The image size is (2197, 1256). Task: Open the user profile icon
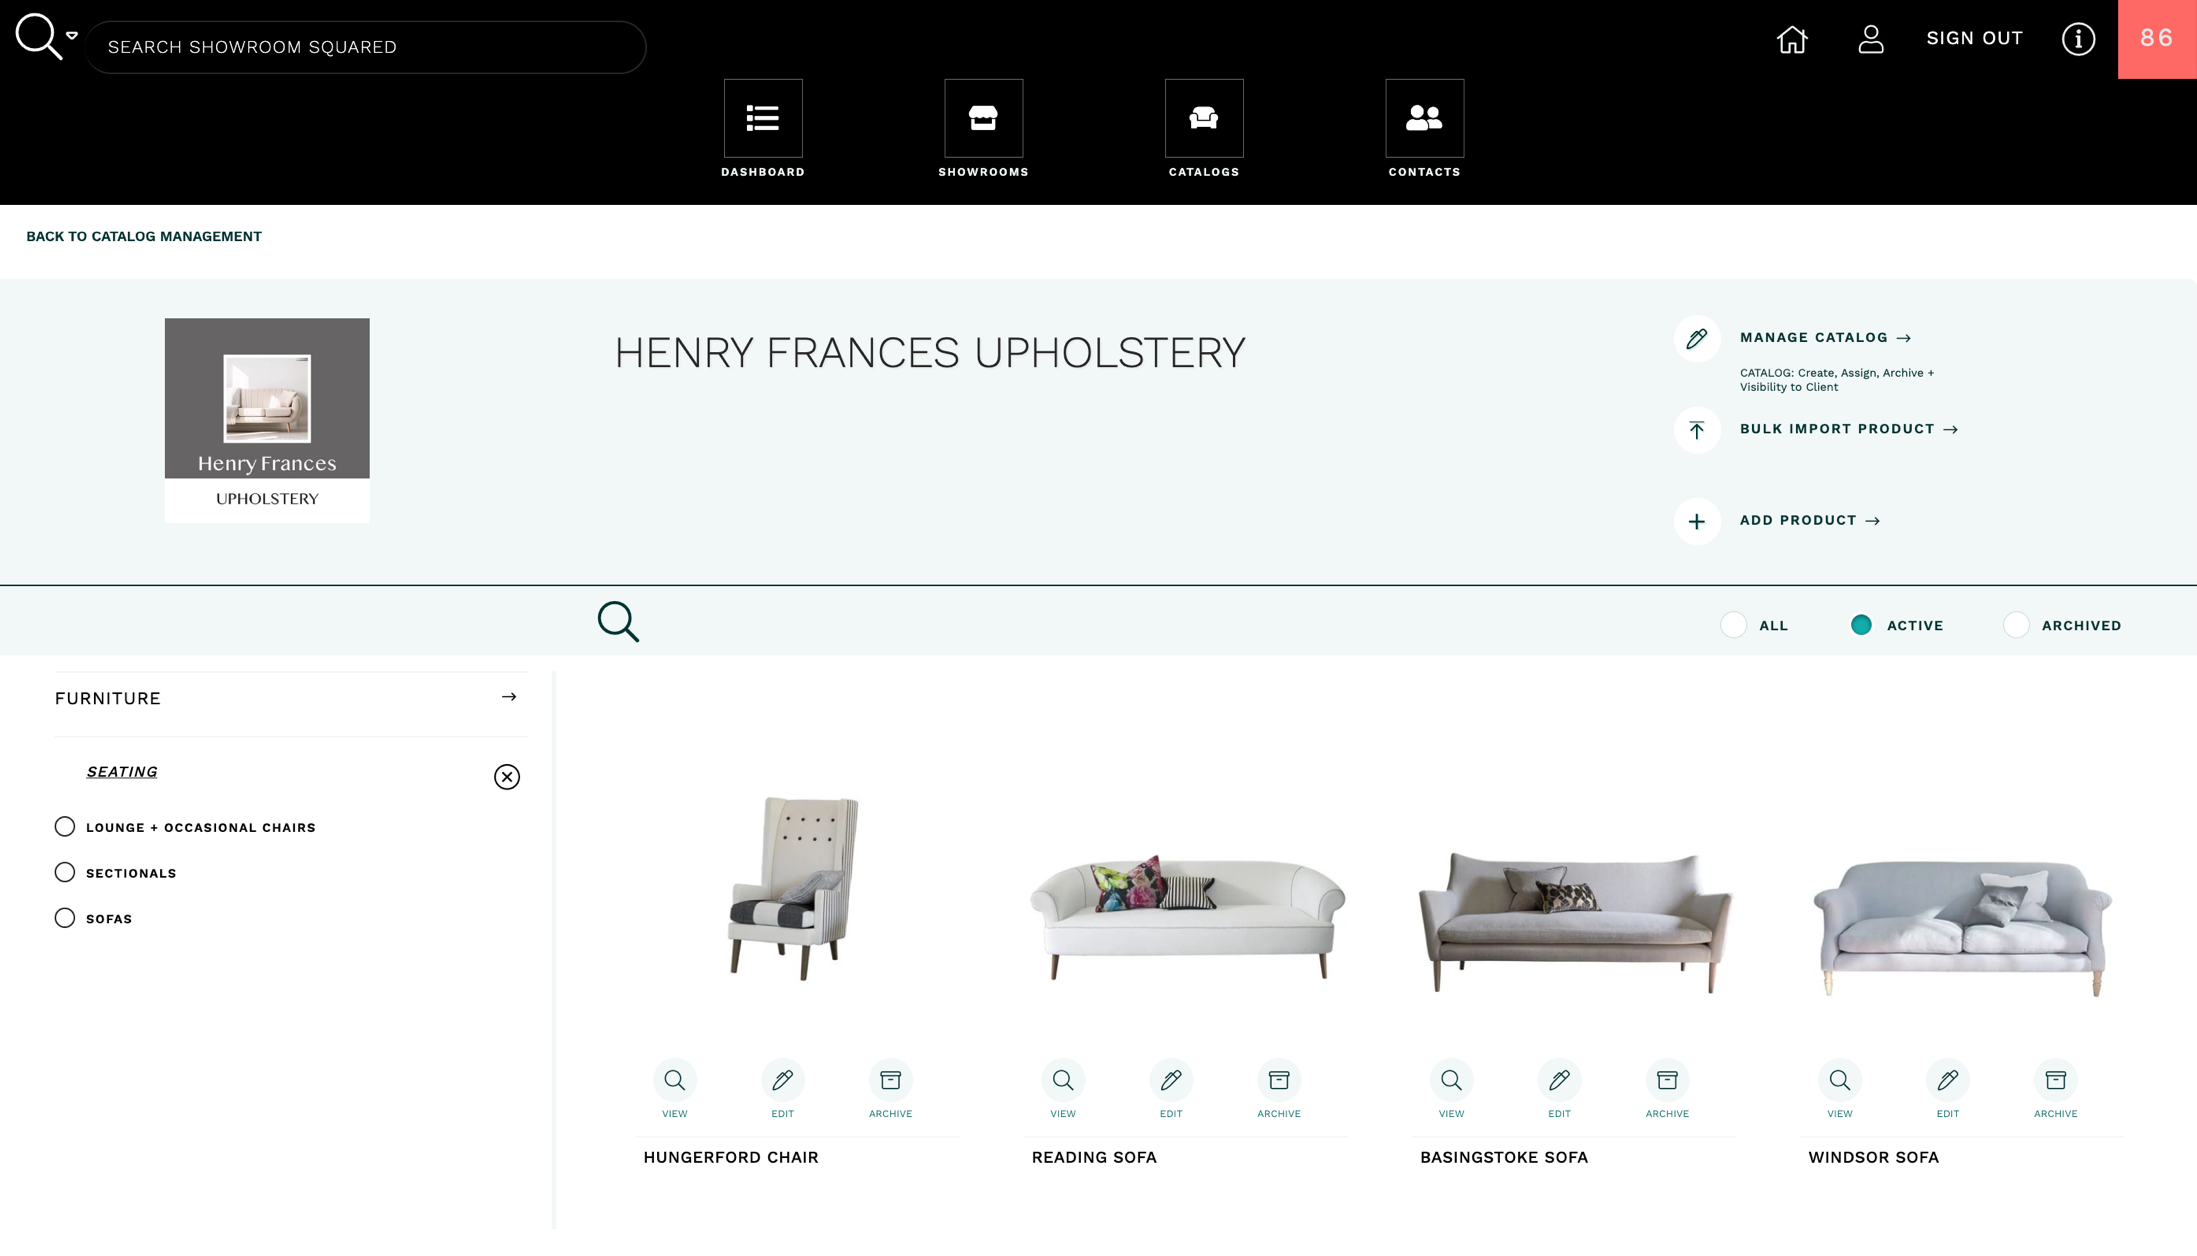(x=1870, y=39)
